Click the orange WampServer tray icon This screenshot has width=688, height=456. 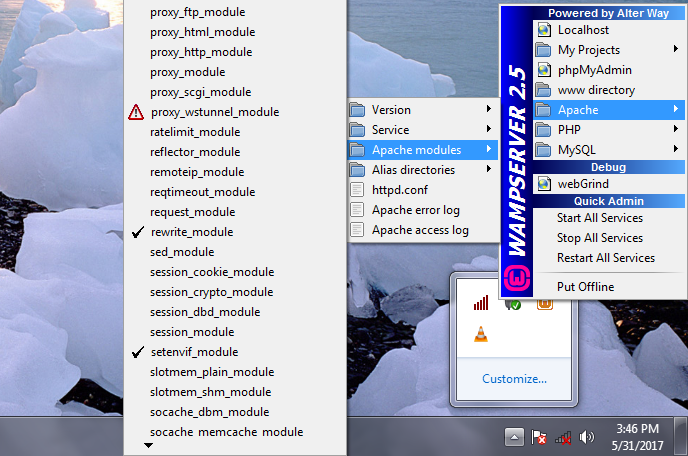click(545, 305)
